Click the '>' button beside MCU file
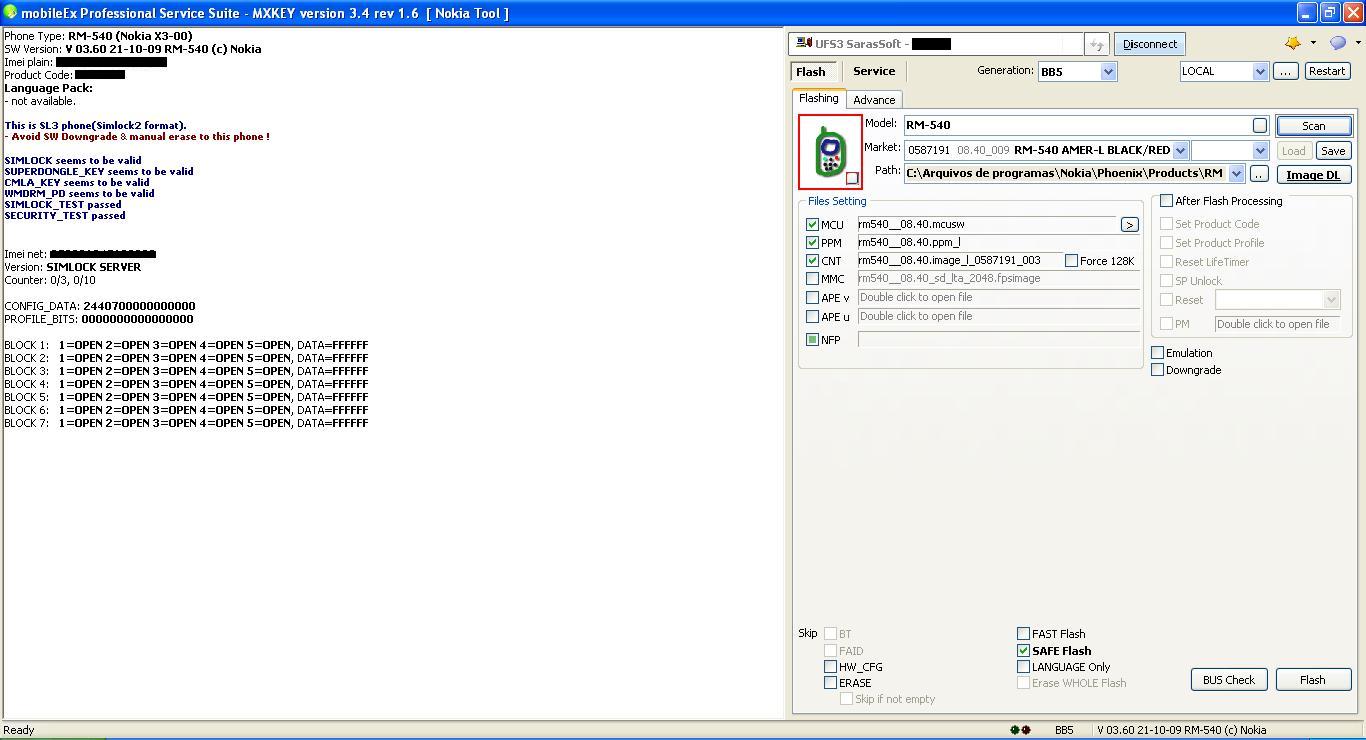 (1129, 225)
